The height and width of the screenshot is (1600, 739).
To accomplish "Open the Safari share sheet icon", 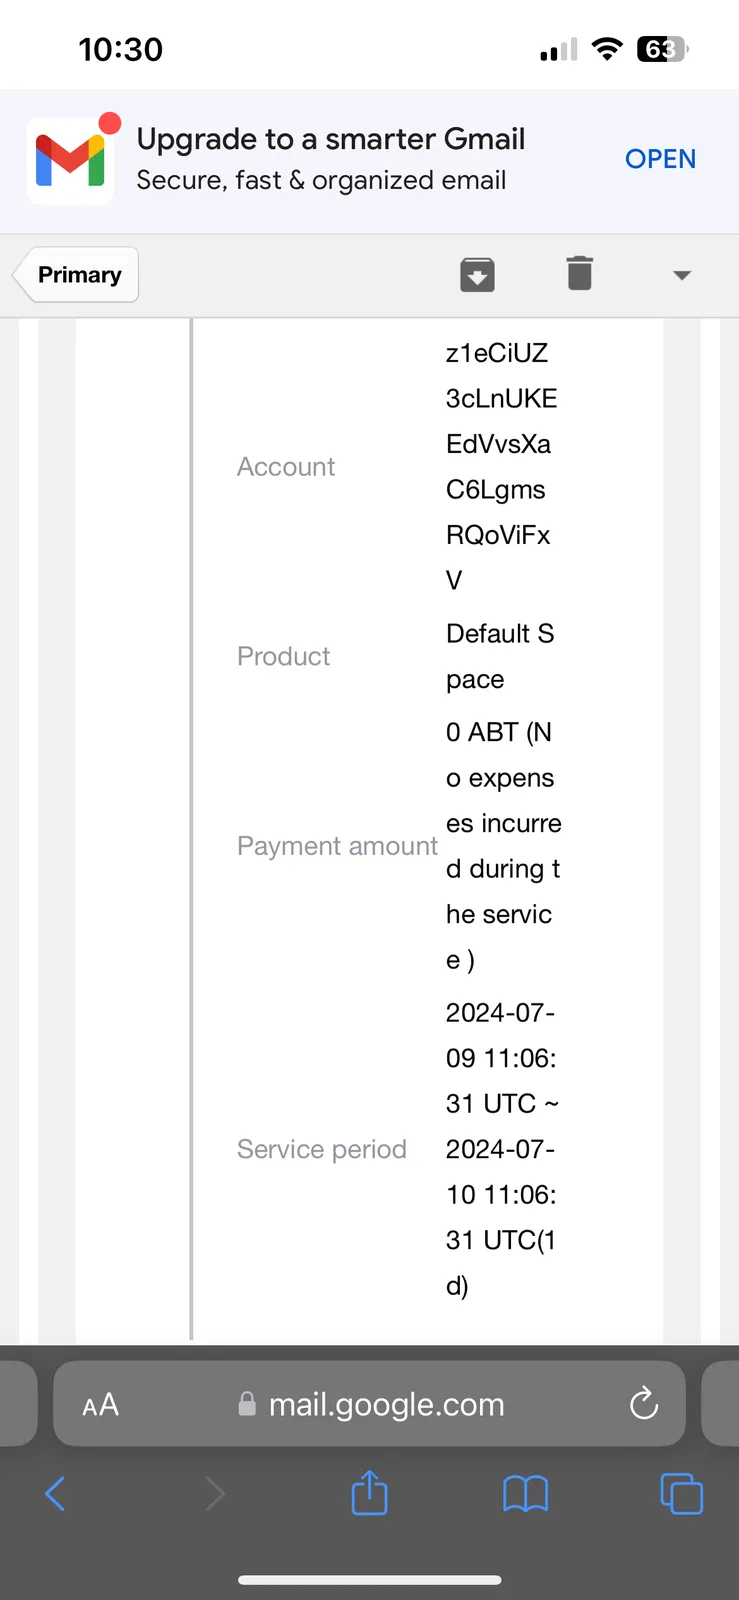I will [369, 1492].
